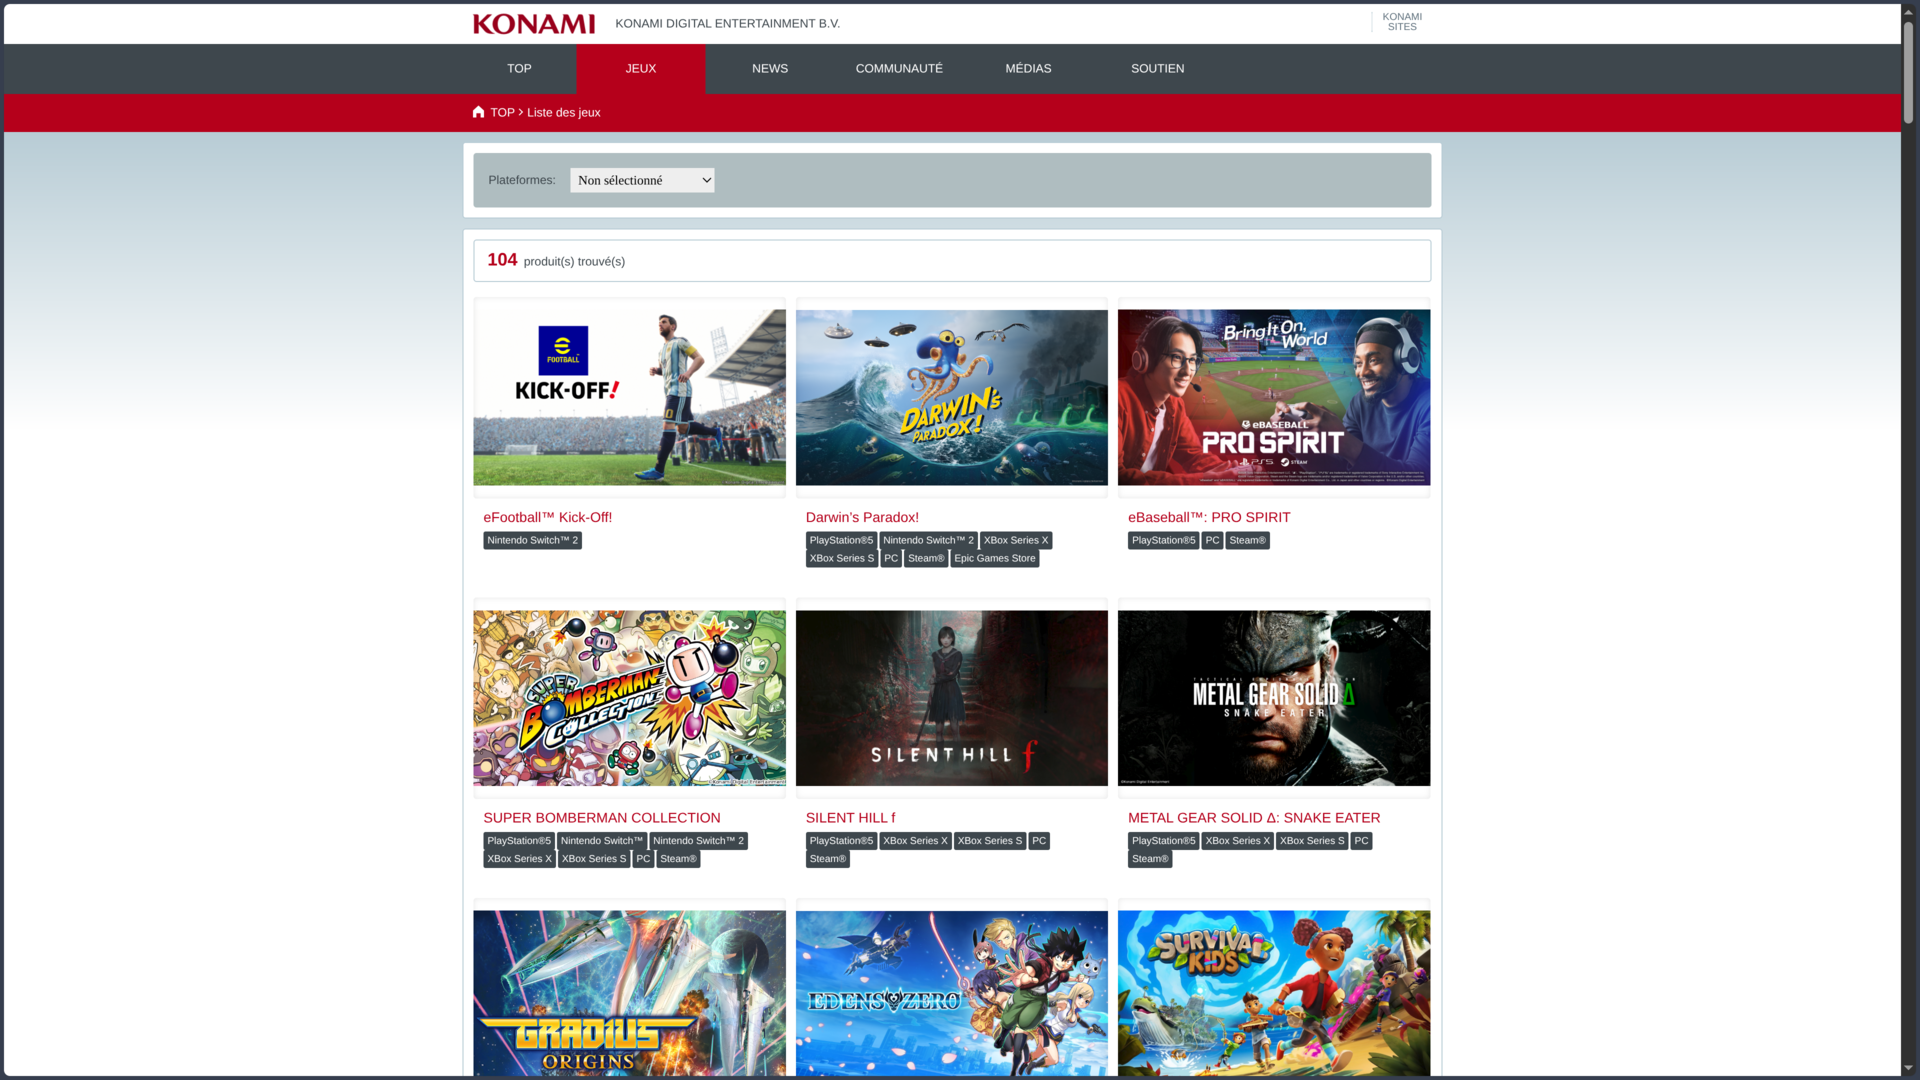Click PC tag under Metal Gear Solid Delta
This screenshot has width=1920, height=1080.
1361,841
